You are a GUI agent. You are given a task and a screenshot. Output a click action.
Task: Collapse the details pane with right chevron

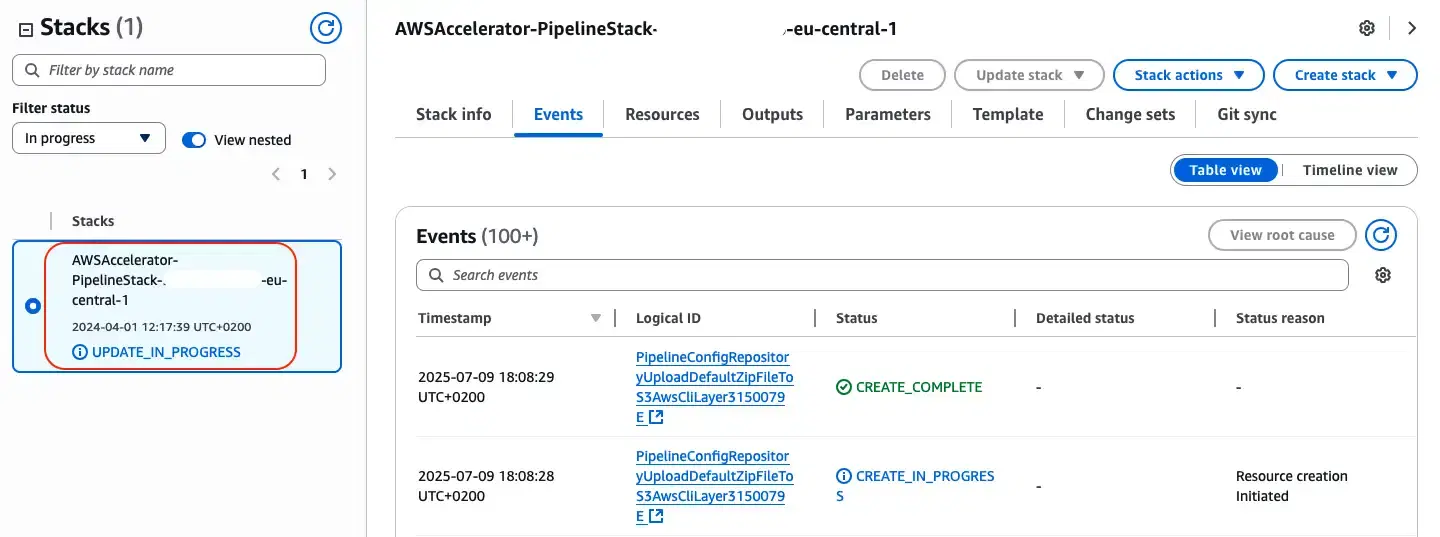[1412, 28]
